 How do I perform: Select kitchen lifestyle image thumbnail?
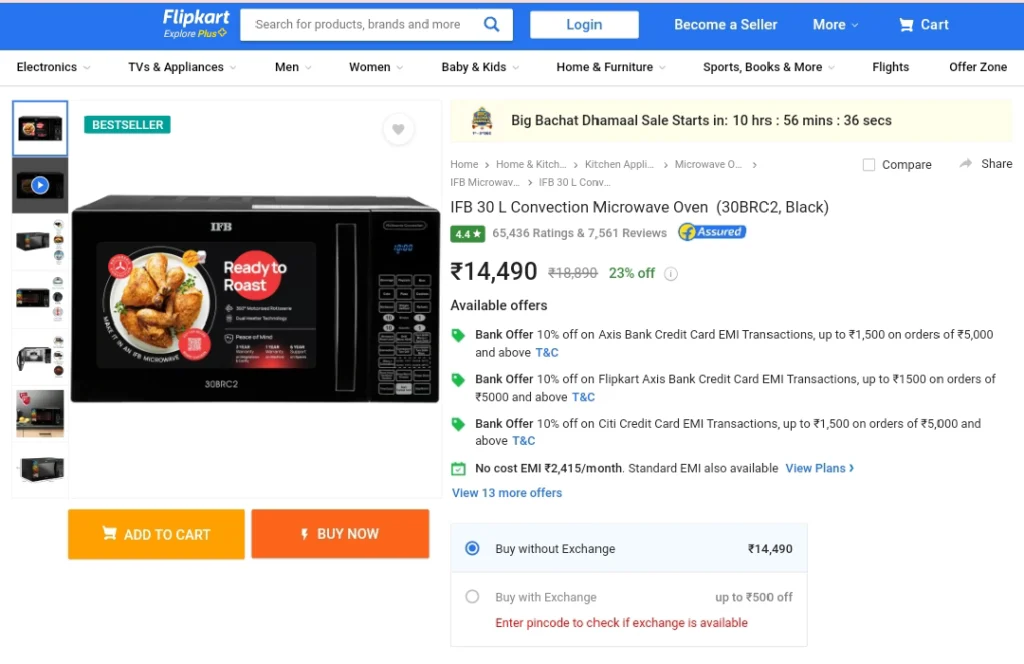(x=40, y=413)
